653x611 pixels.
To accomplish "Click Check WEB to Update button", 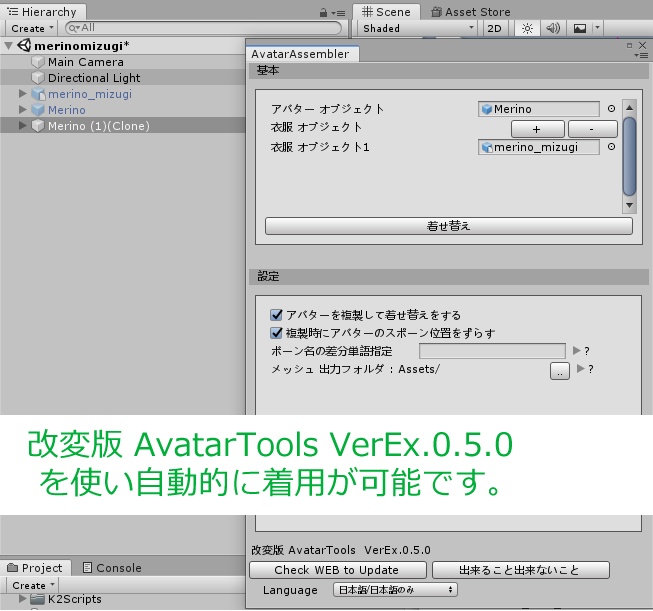I will pyautogui.click(x=338, y=570).
